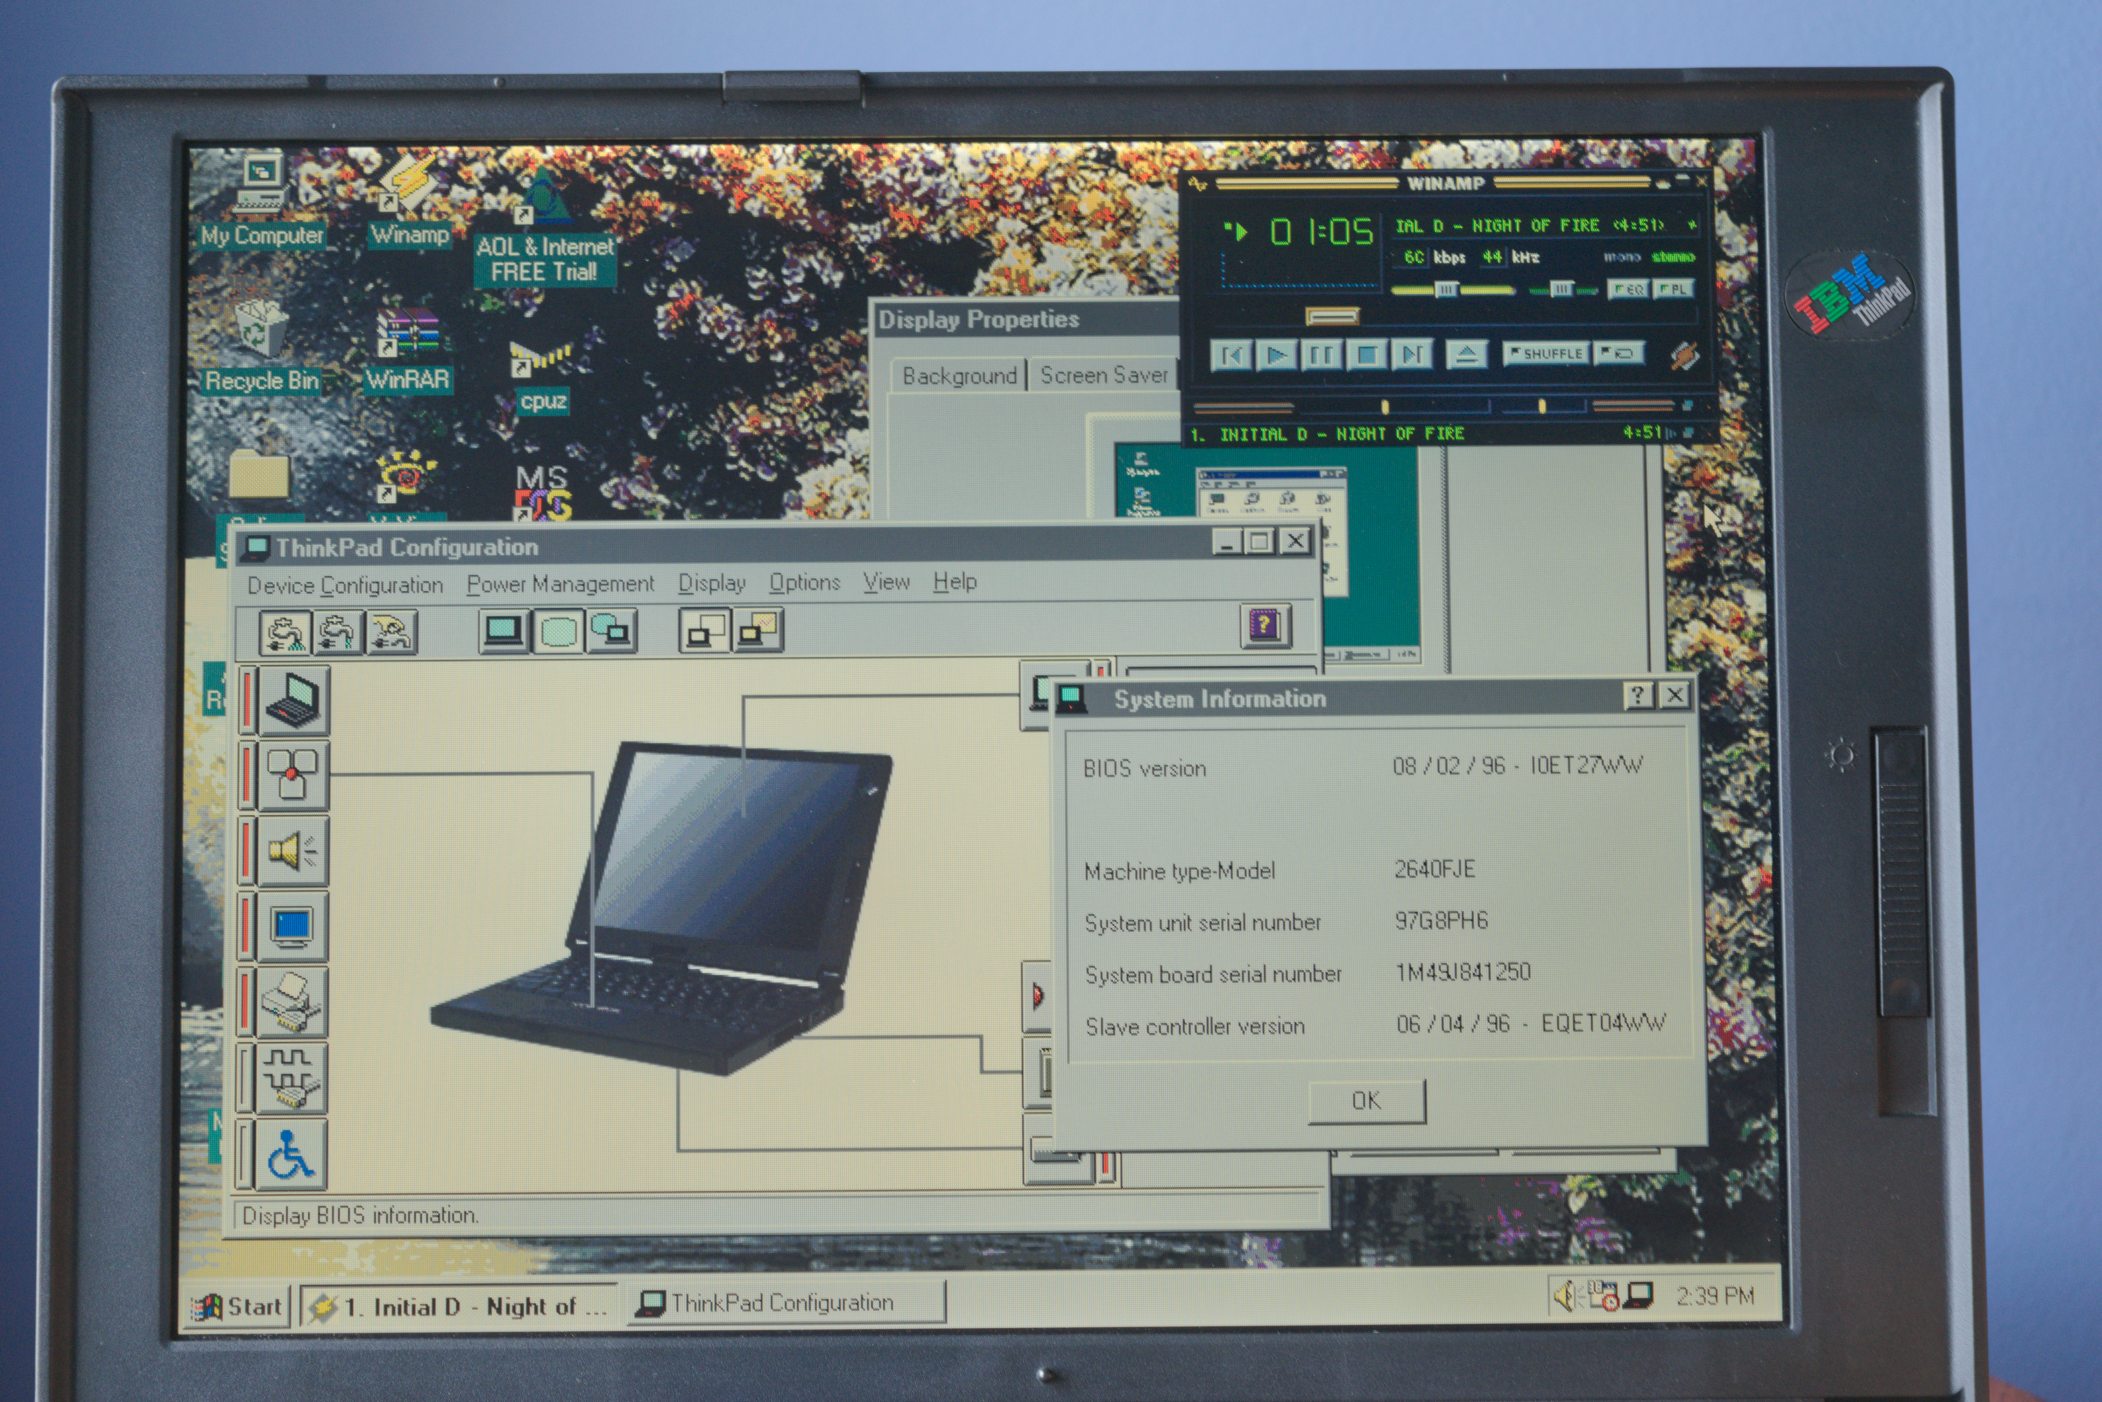Click OK in System Information dialog
The height and width of the screenshot is (1402, 2102).
[x=1366, y=1101]
